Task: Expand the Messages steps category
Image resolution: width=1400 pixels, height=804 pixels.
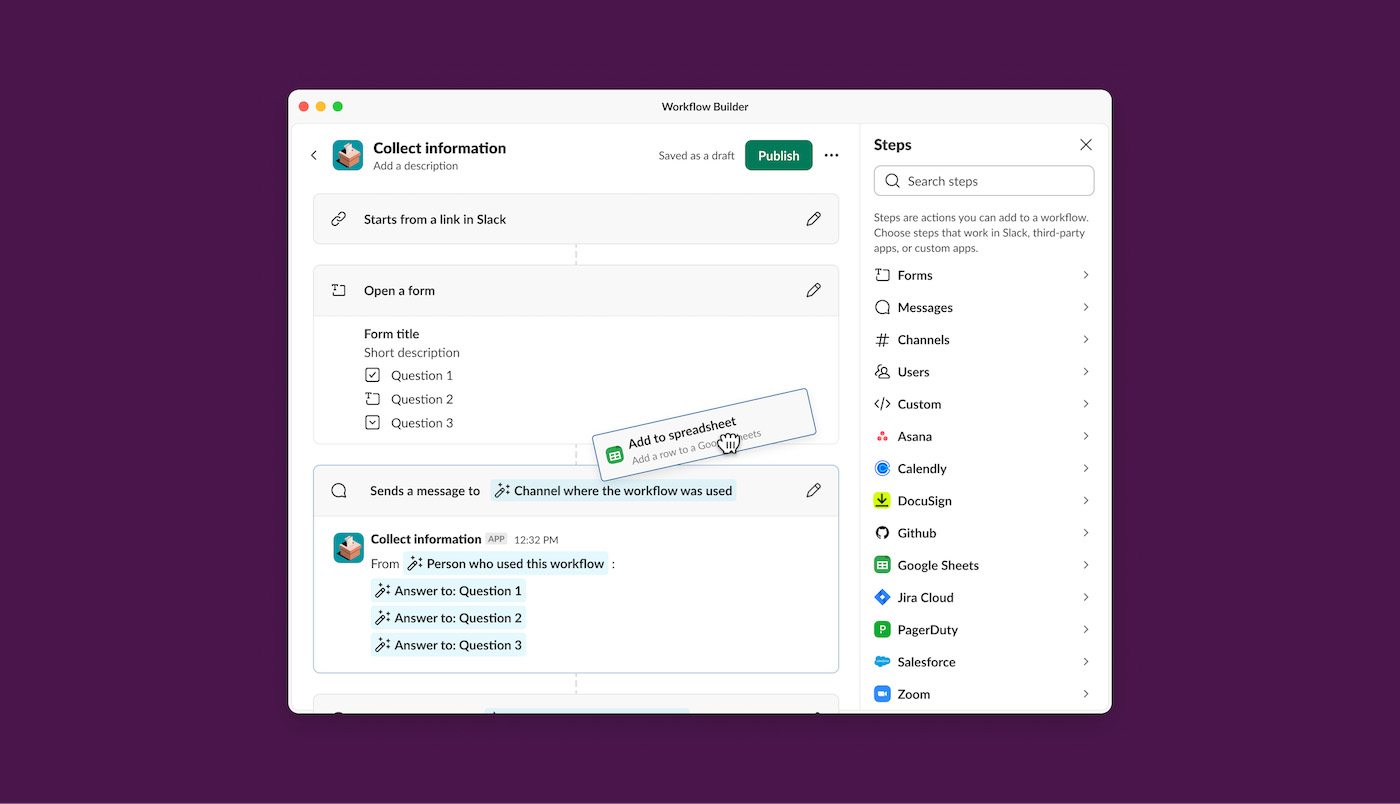Action: [x=1085, y=307]
